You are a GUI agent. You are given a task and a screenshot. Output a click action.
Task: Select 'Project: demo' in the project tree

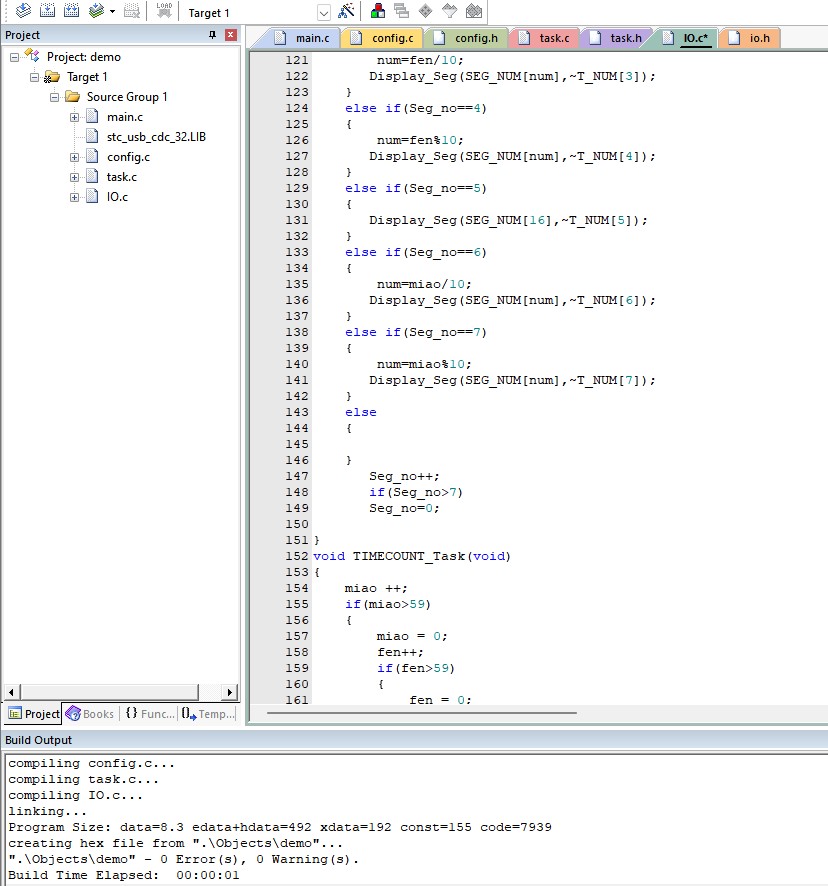point(84,57)
